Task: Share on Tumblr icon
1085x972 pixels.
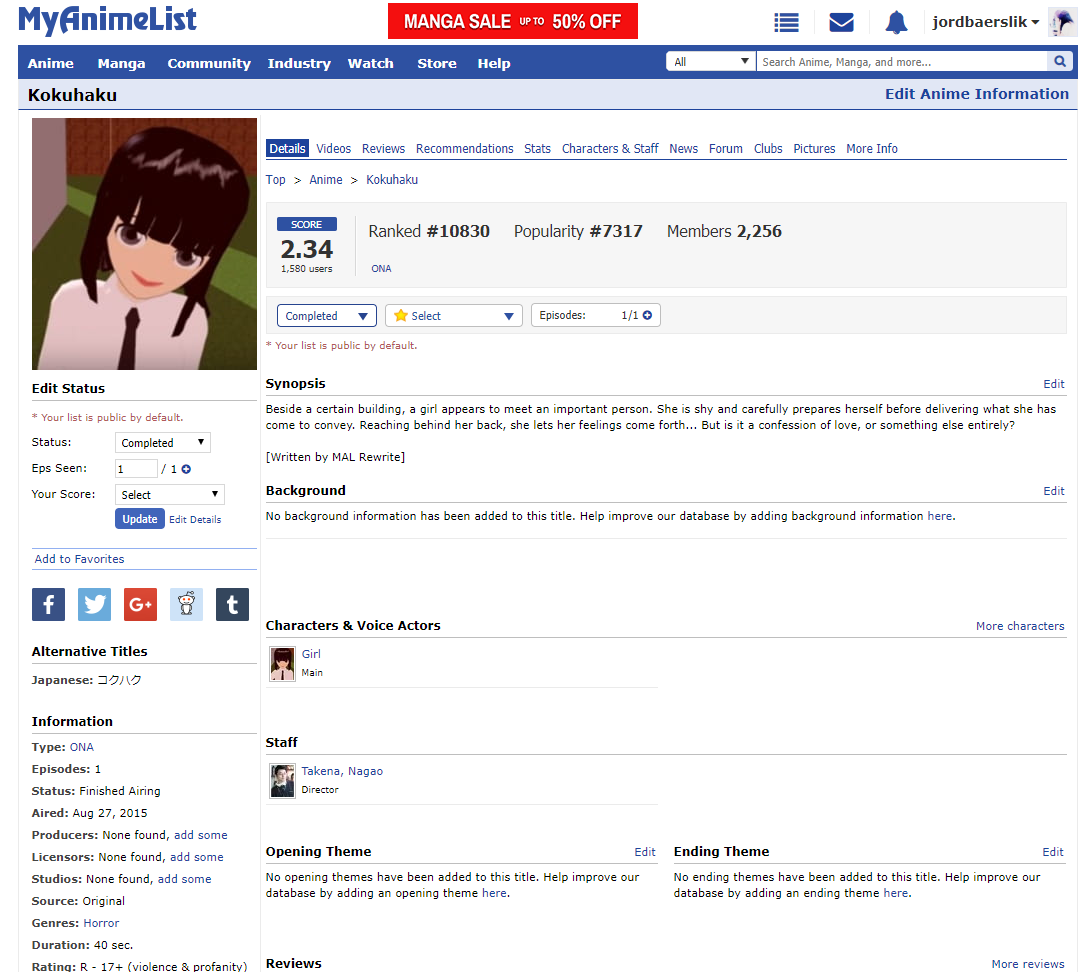Action: (x=232, y=604)
